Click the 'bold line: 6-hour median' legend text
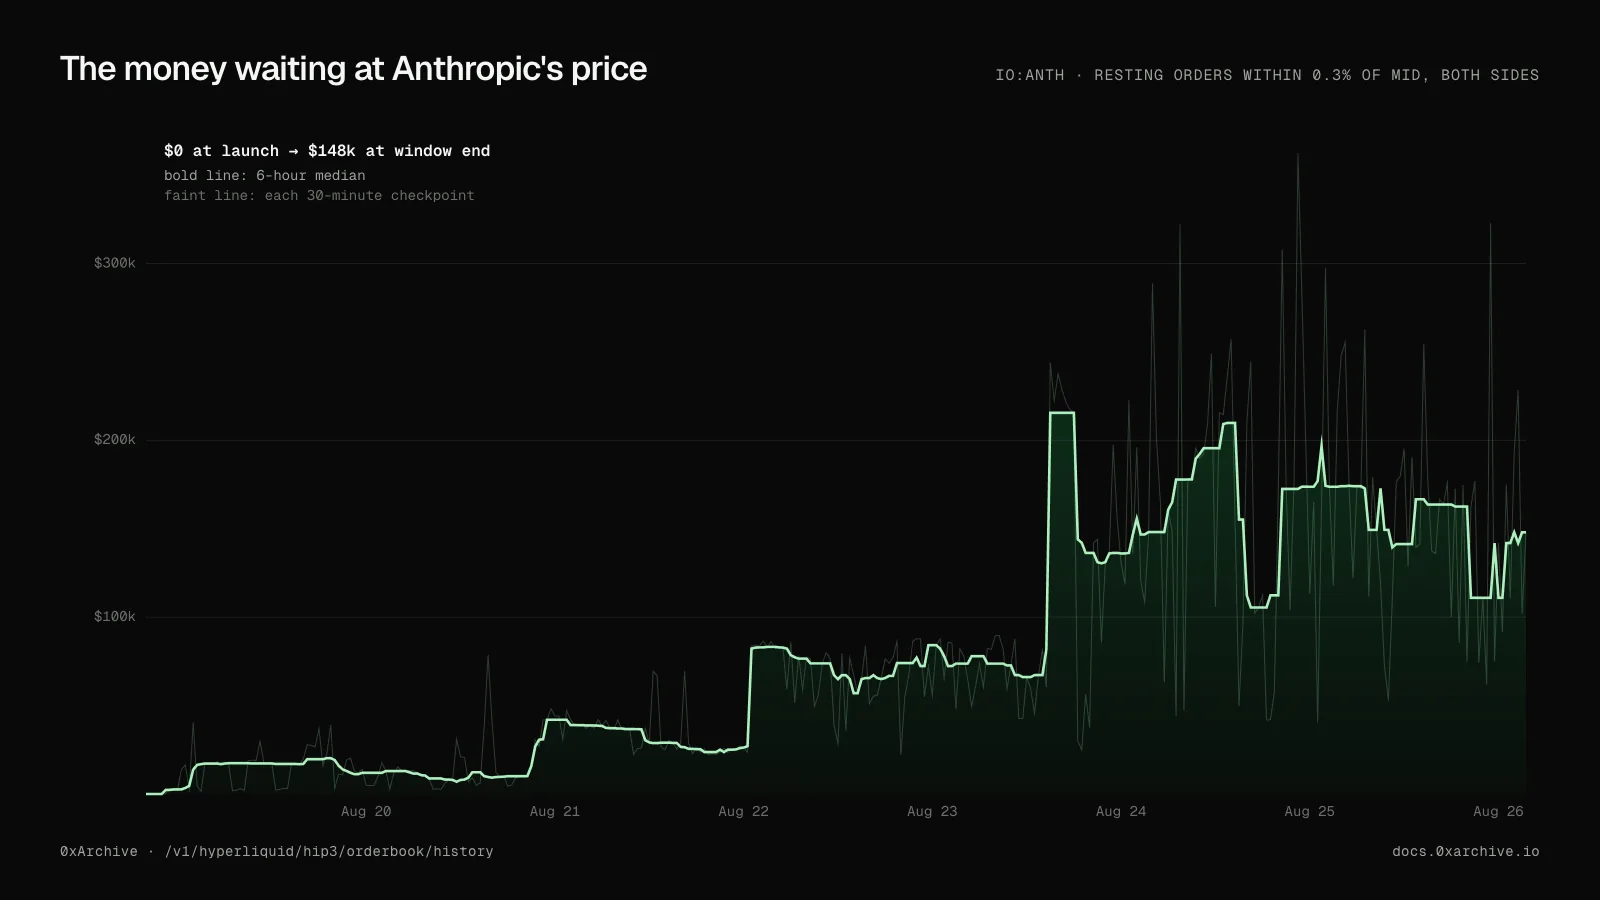1600x900 pixels. point(265,175)
